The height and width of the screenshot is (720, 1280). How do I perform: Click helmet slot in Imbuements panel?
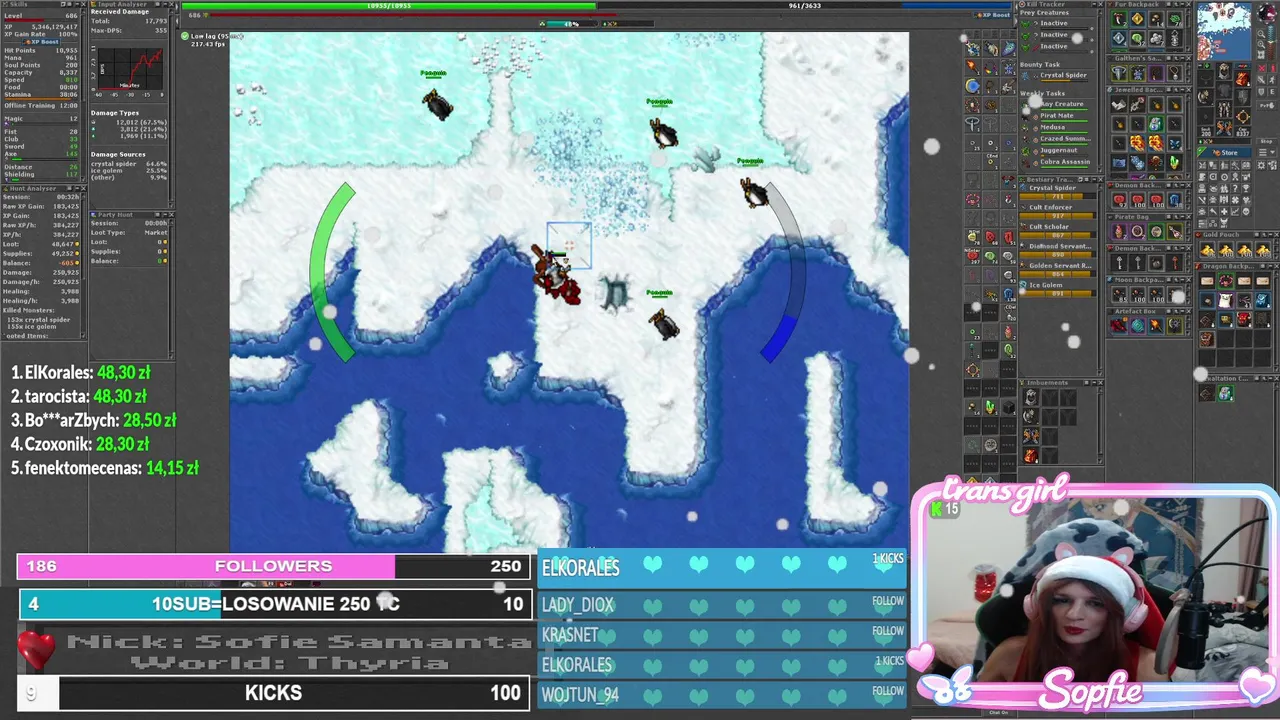1031,397
